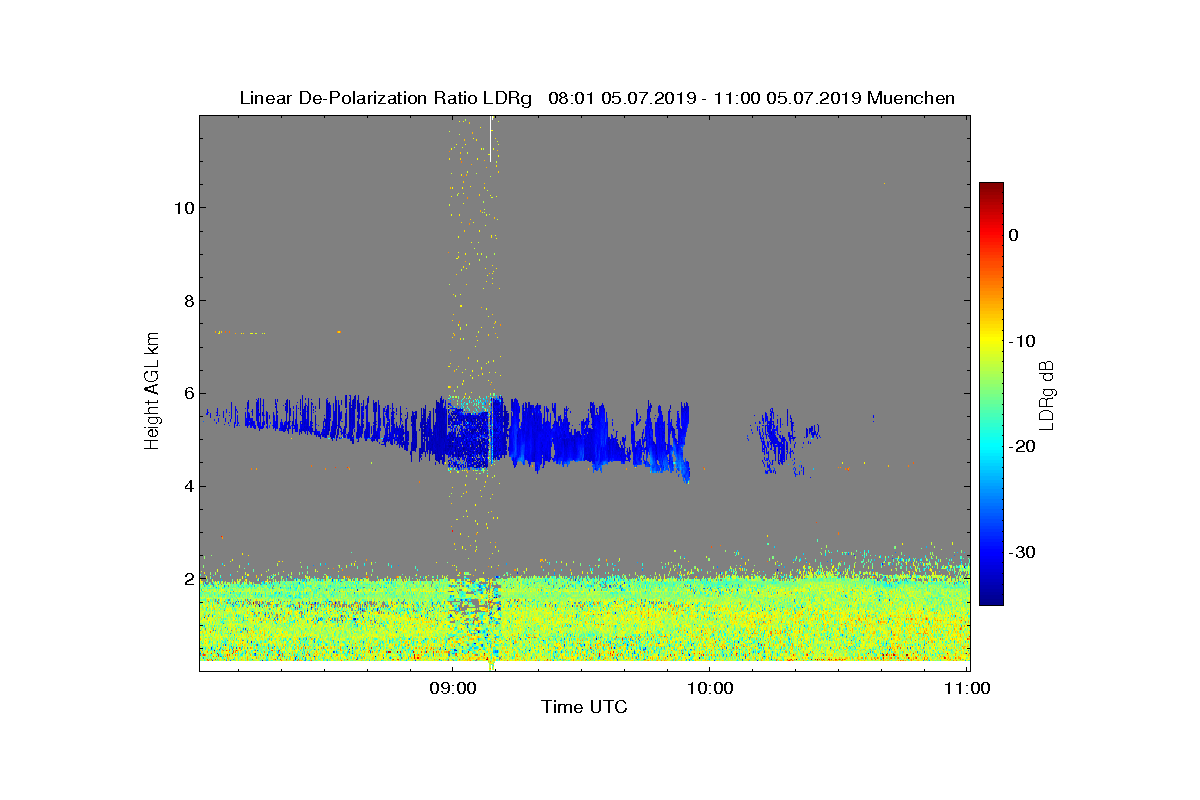The width and height of the screenshot is (1200, 800).
Task: Click the height tick label 4
Action: [x=188, y=487]
